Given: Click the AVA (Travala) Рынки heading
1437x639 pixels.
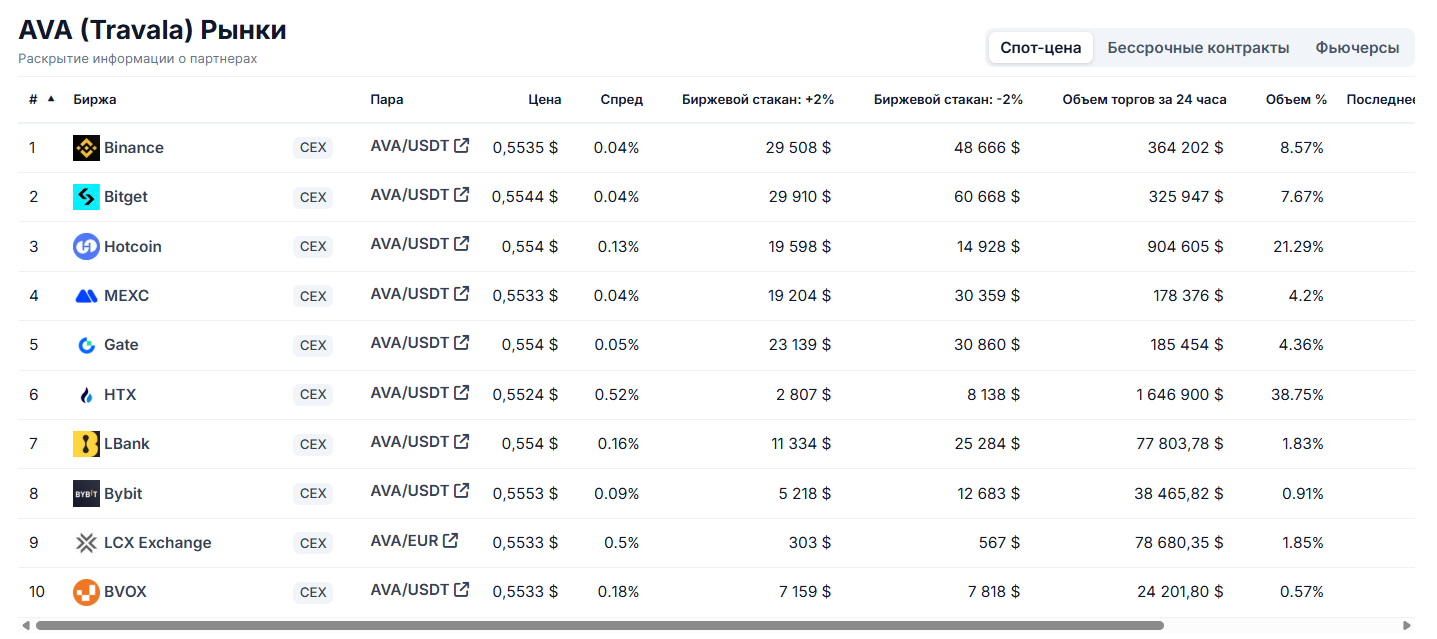Looking at the screenshot, I should (x=152, y=30).
